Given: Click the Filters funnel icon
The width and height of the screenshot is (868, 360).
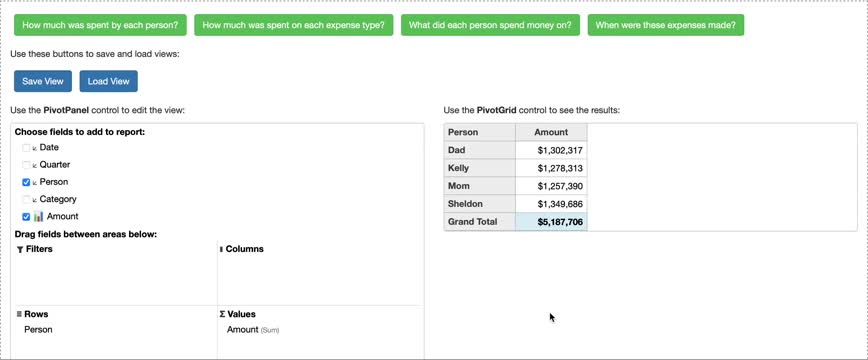Looking at the screenshot, I should [x=20, y=249].
